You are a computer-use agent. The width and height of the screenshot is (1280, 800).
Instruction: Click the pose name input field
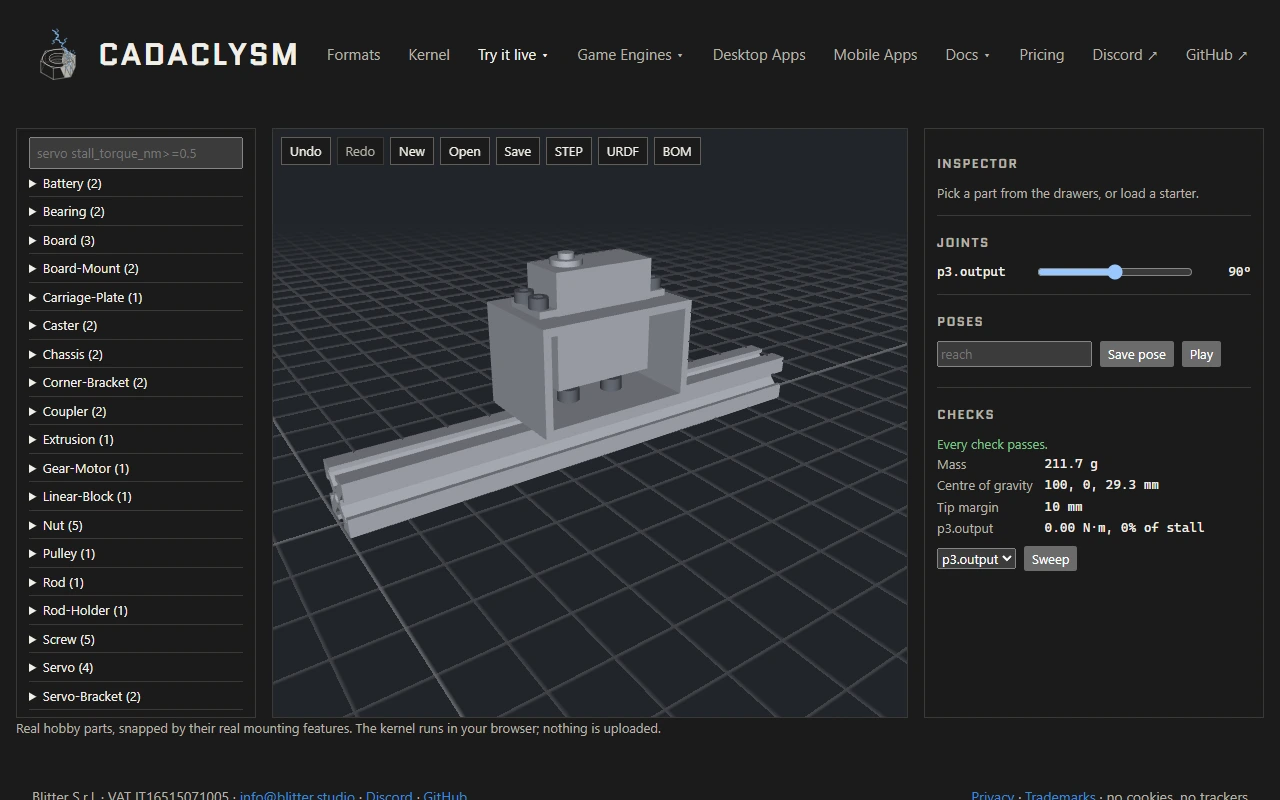click(1014, 354)
